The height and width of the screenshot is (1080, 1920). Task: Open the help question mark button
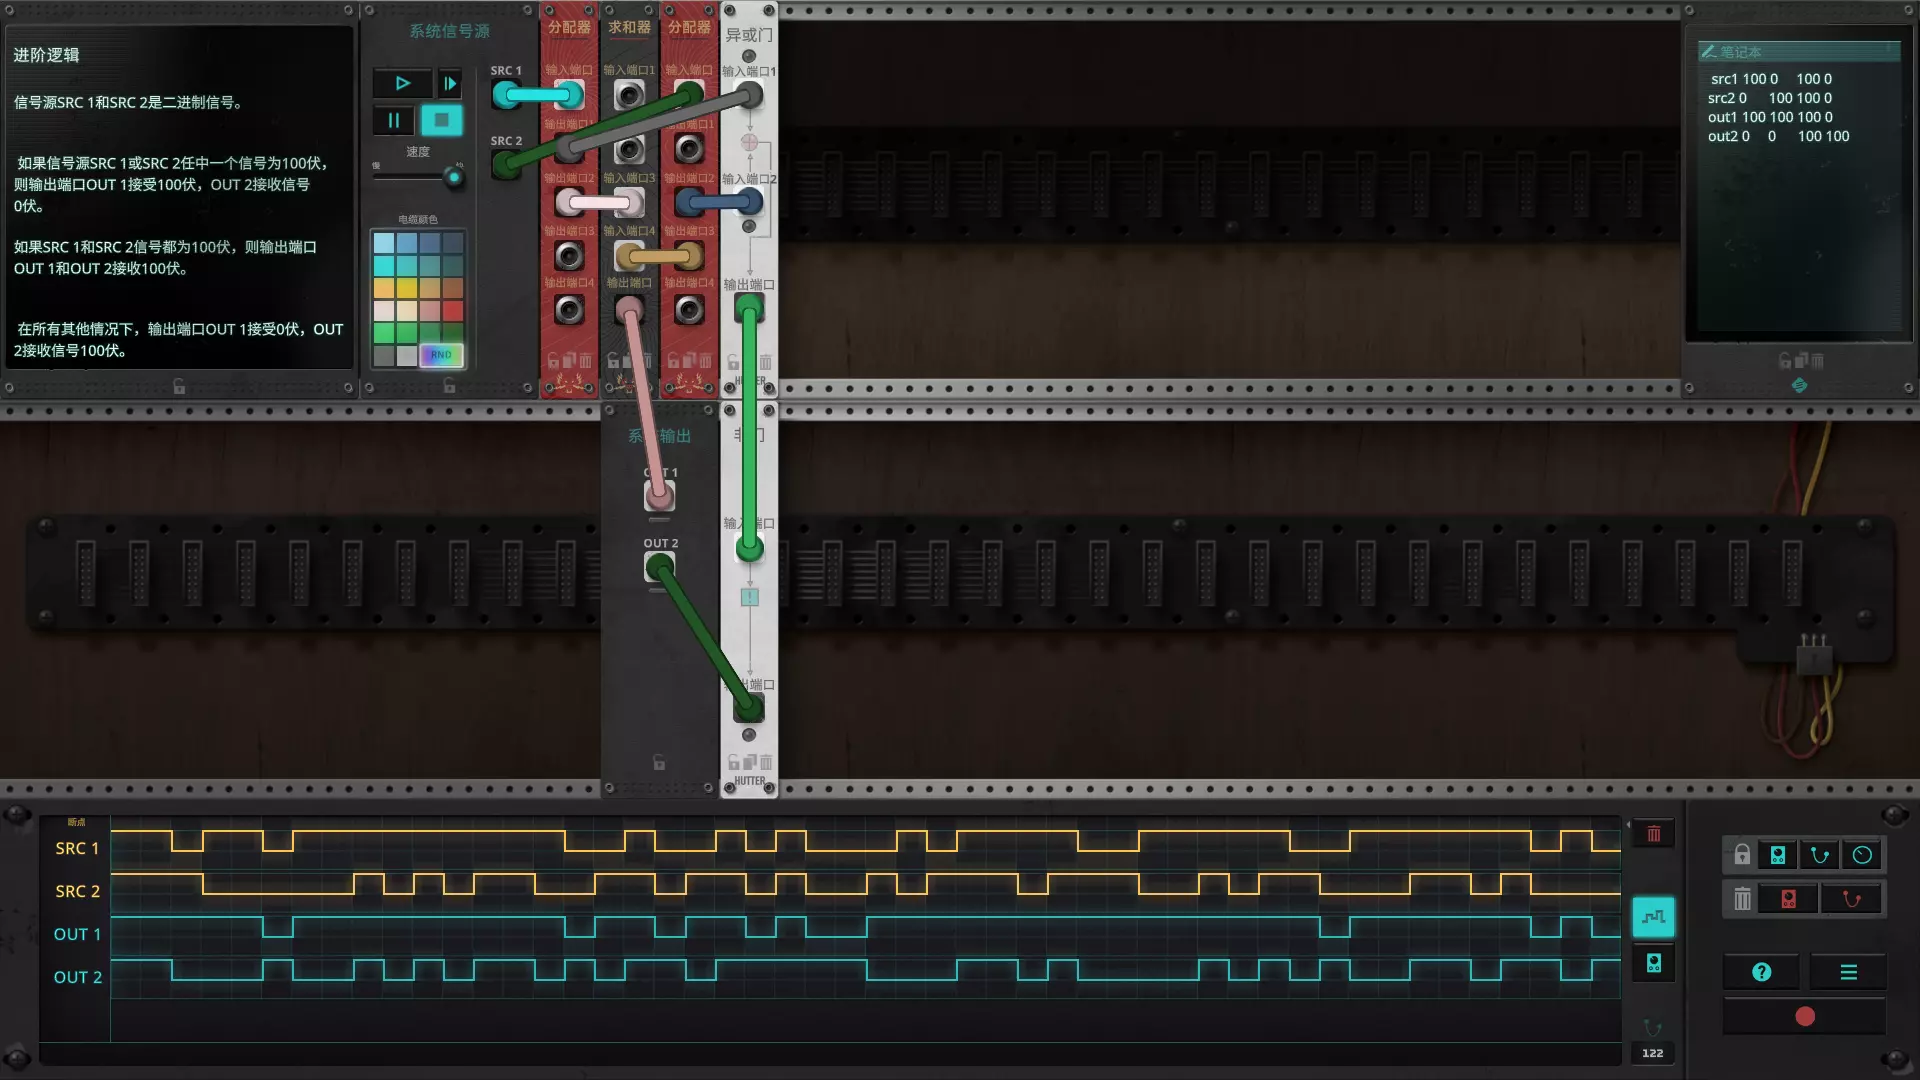click(x=1762, y=972)
